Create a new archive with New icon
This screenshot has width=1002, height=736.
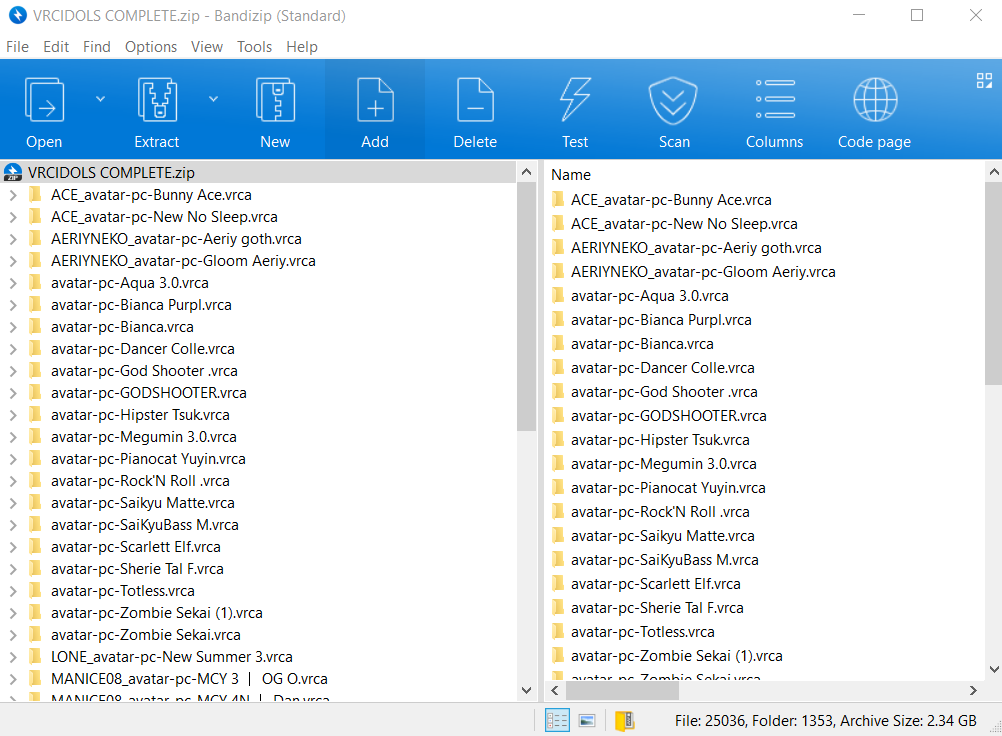[x=275, y=100]
